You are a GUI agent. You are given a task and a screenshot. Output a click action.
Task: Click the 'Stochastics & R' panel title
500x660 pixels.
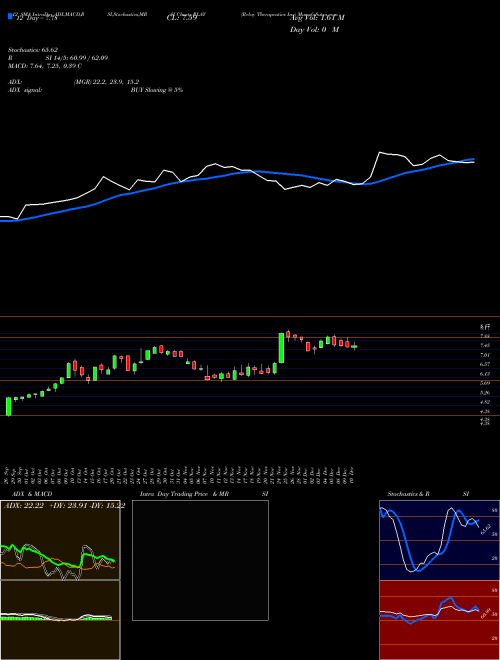409,494
